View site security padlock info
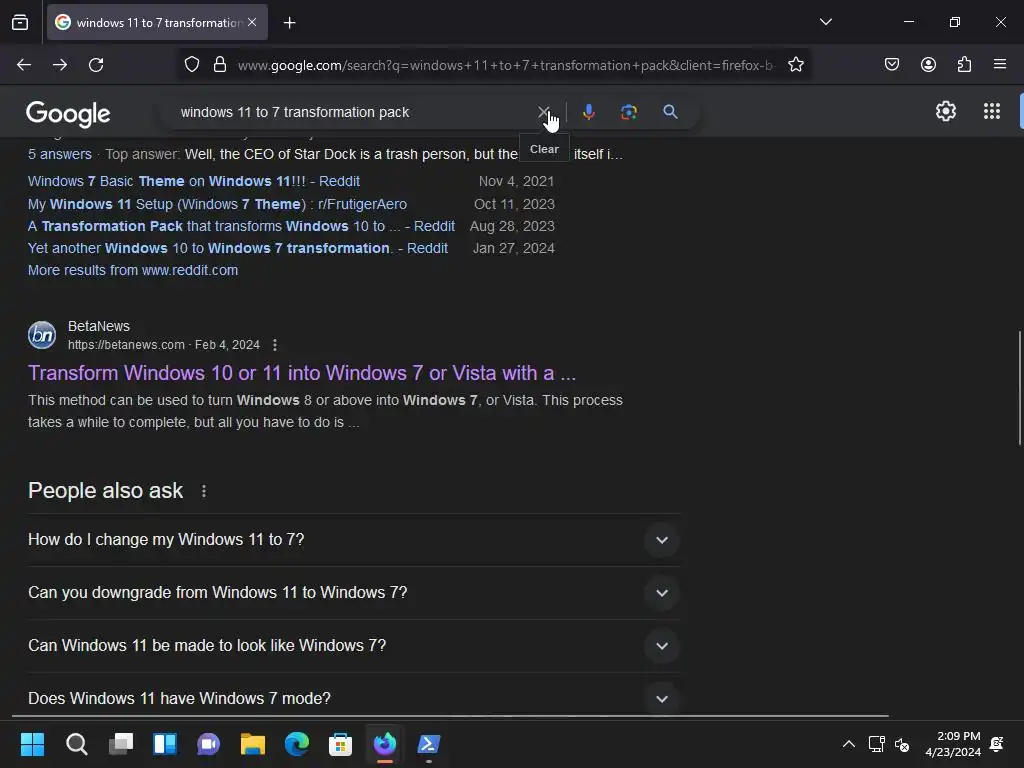1024x768 pixels. pyautogui.click(x=220, y=65)
